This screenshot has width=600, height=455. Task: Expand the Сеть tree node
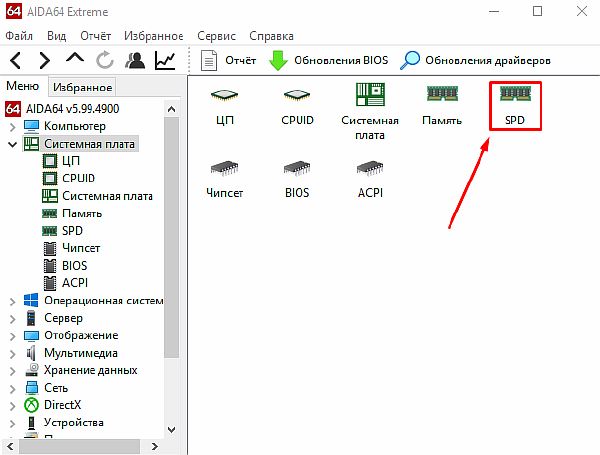pos(12,389)
